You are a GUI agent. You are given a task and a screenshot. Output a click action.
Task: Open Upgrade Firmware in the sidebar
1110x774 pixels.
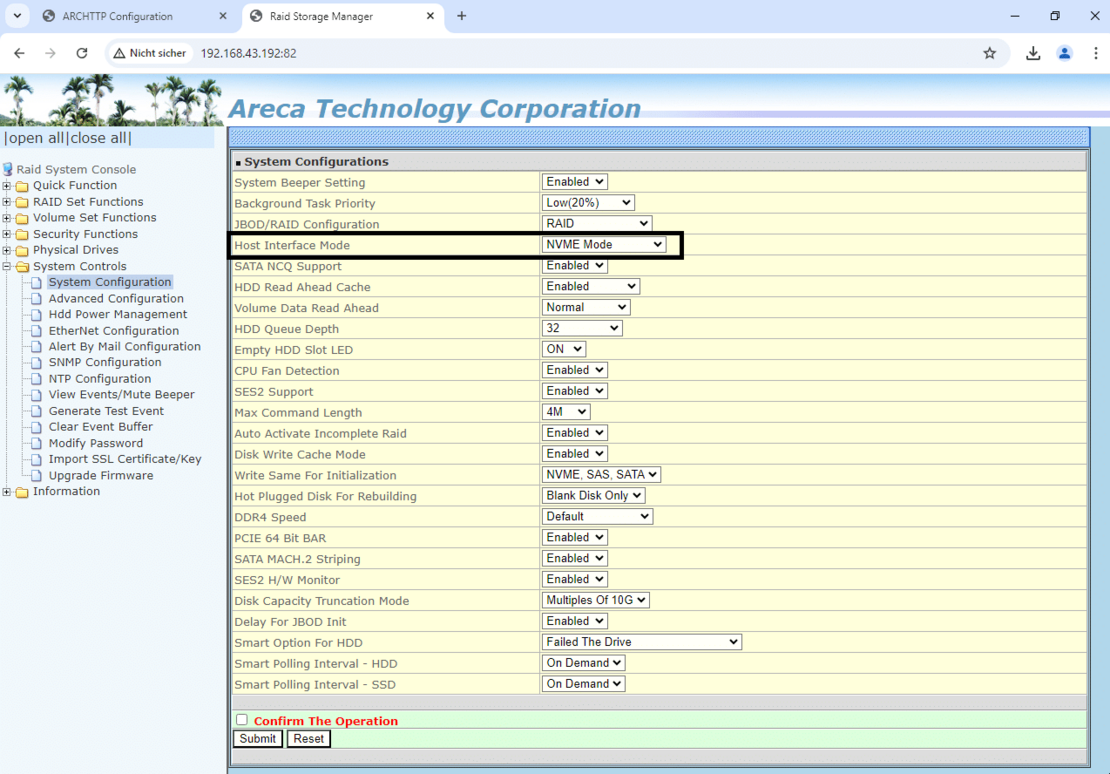coord(101,475)
